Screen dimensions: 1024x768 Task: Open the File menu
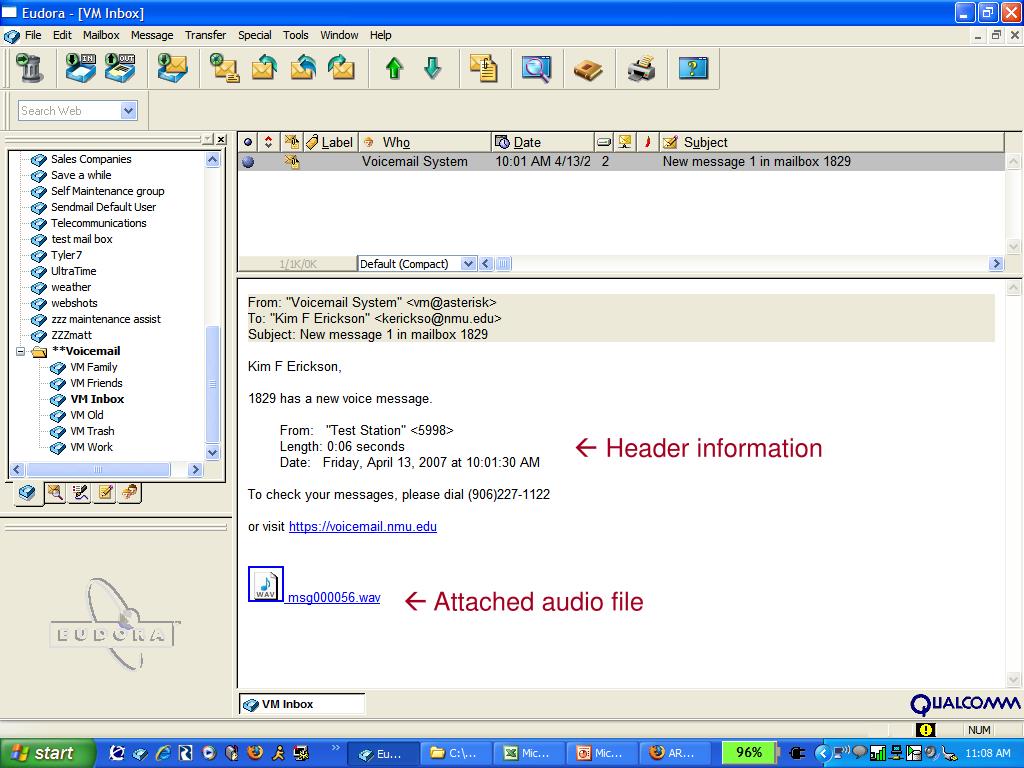(x=33, y=35)
